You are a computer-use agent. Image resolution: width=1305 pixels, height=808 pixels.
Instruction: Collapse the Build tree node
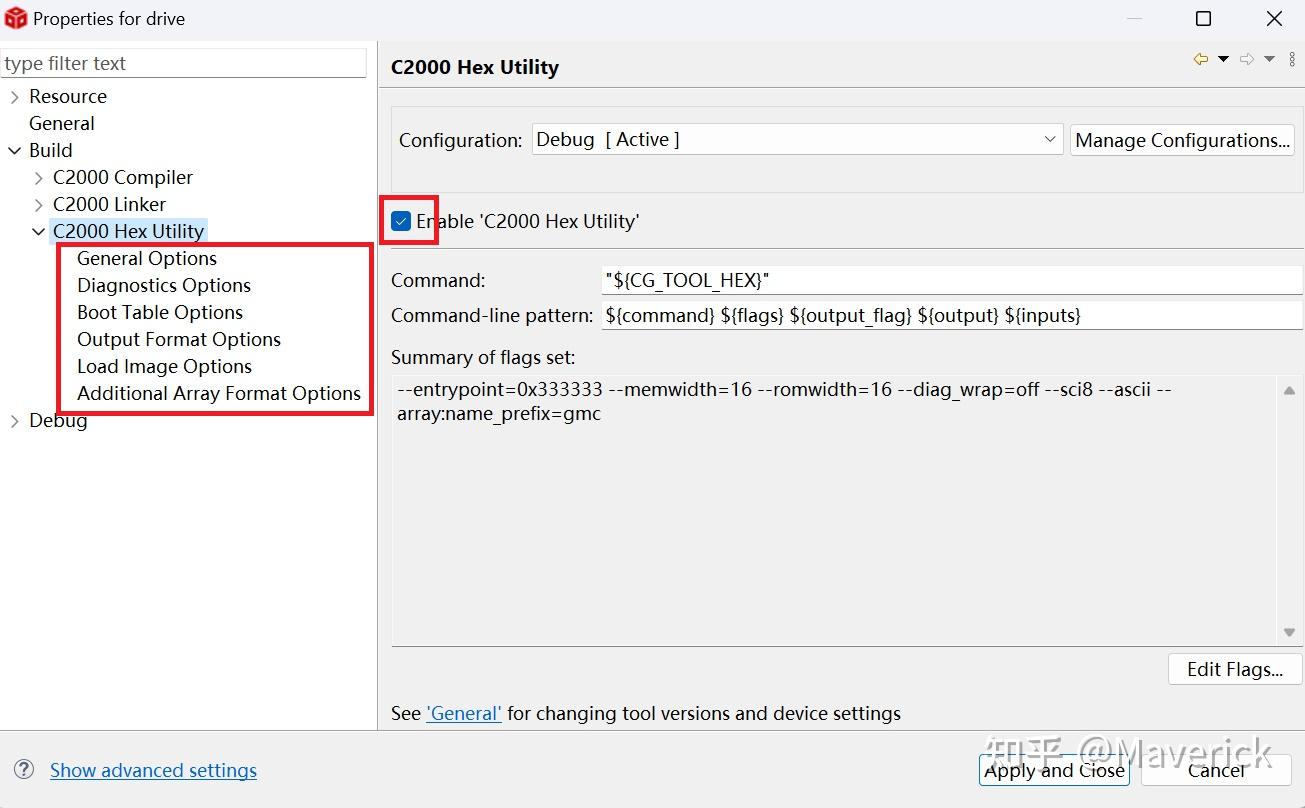[x=14, y=151]
